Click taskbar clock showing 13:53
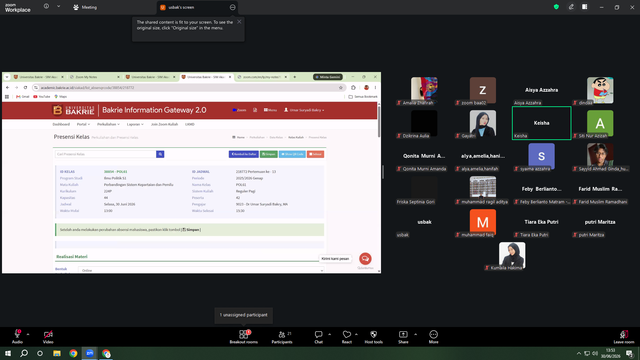Viewport: 640px width, 360px height. coord(610,353)
